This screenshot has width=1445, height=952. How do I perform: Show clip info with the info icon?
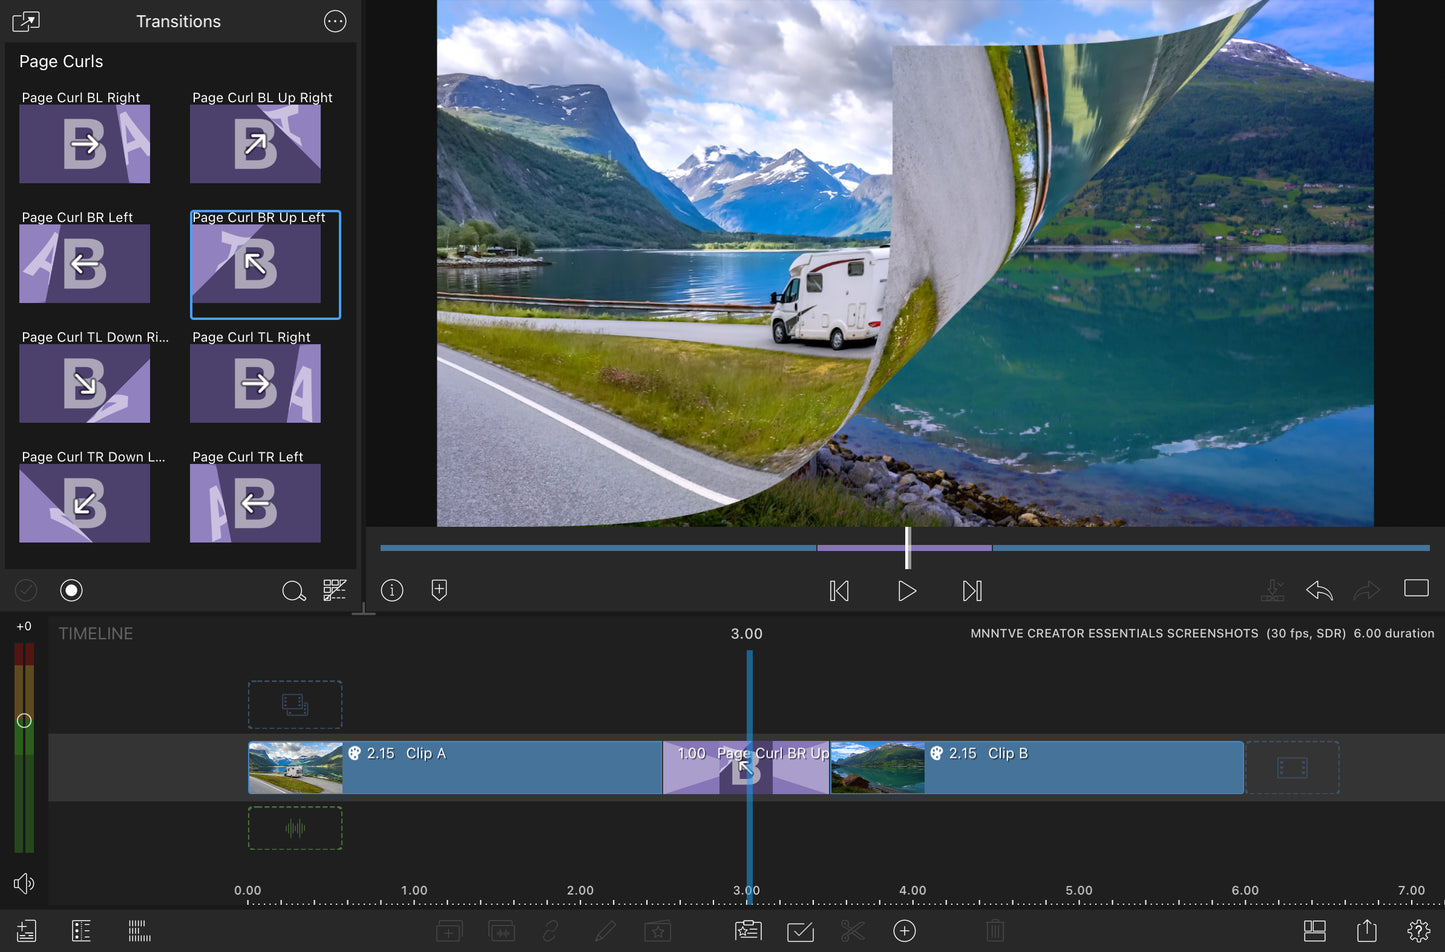click(392, 590)
